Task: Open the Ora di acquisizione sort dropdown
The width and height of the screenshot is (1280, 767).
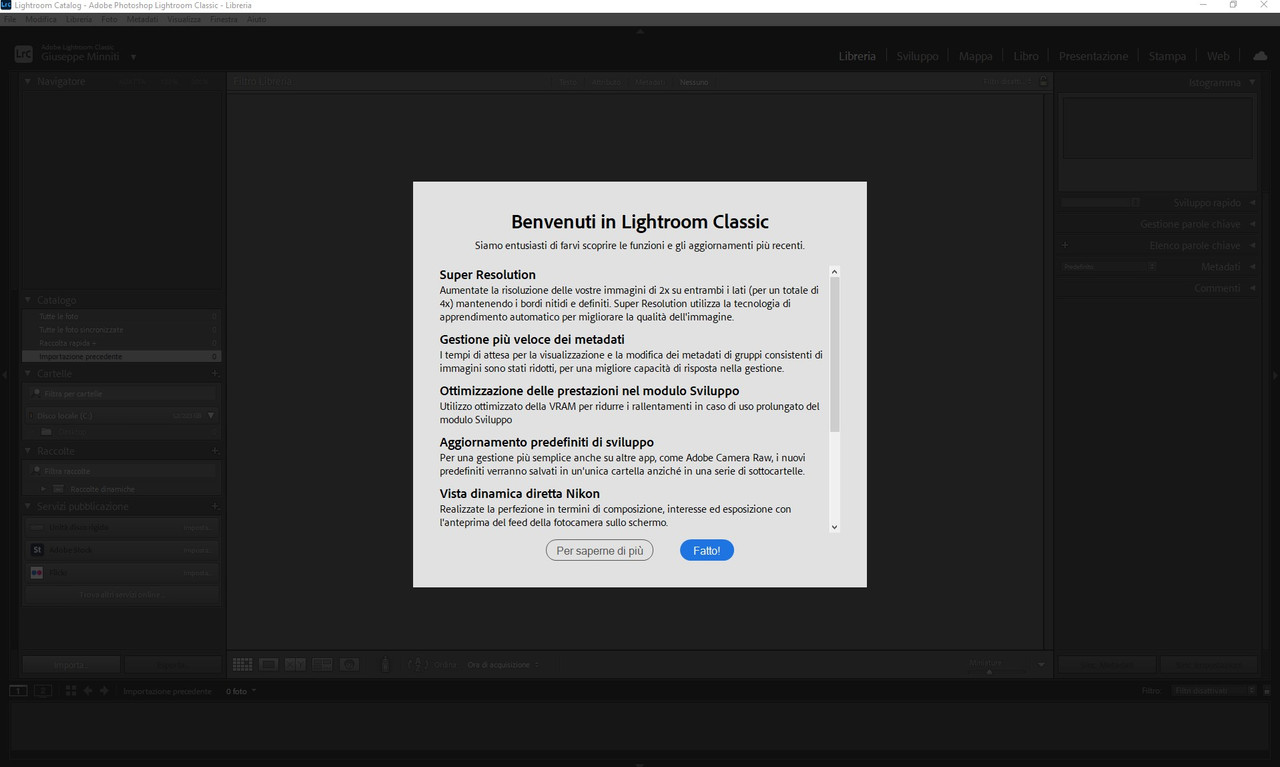Action: point(503,665)
